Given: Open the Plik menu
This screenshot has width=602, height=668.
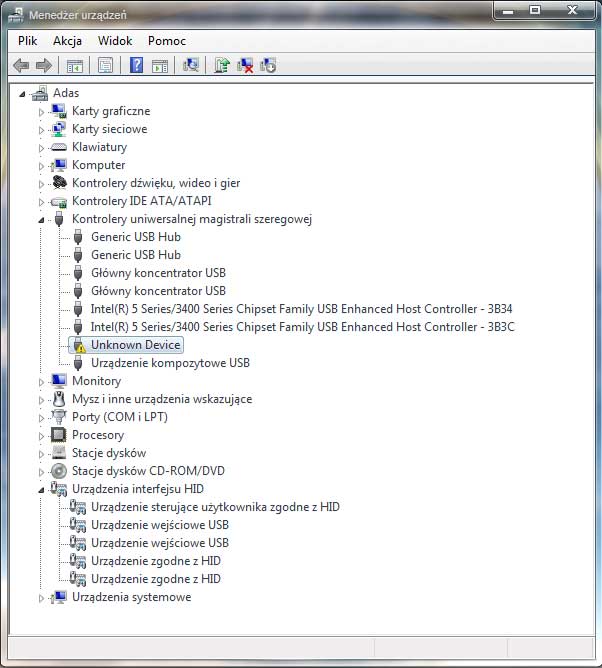Looking at the screenshot, I should click(x=27, y=41).
